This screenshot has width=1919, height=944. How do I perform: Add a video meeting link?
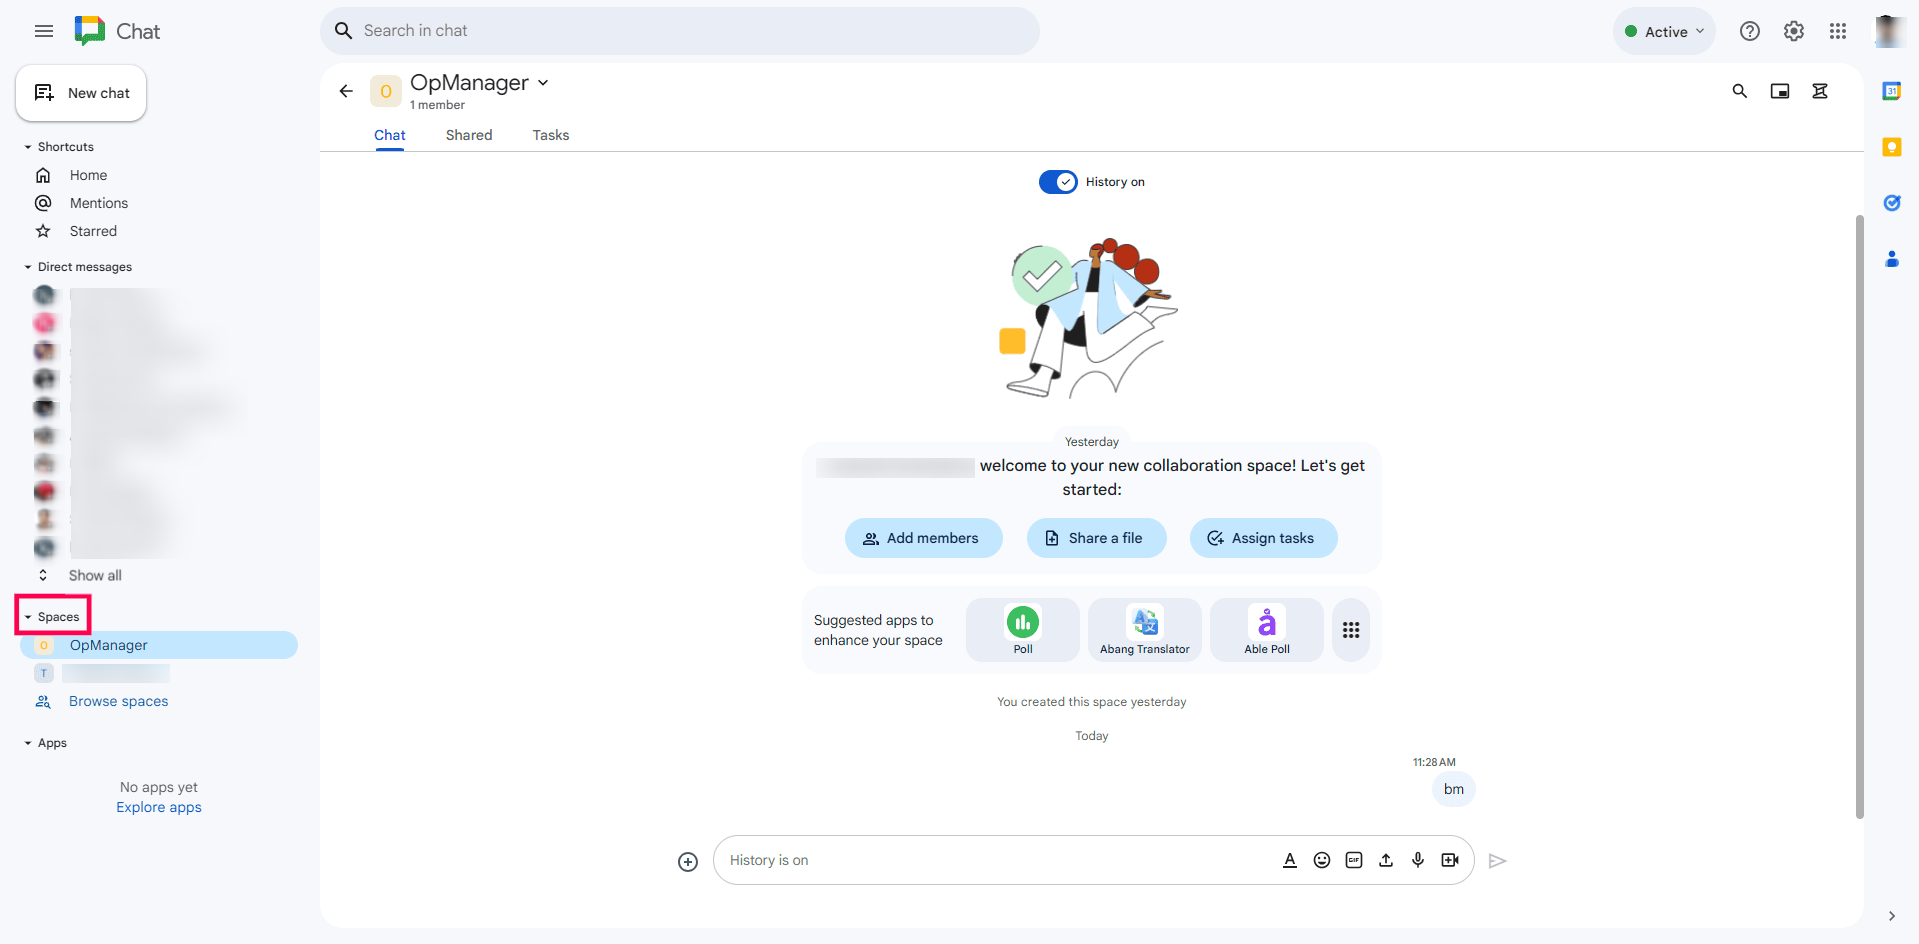1450,860
